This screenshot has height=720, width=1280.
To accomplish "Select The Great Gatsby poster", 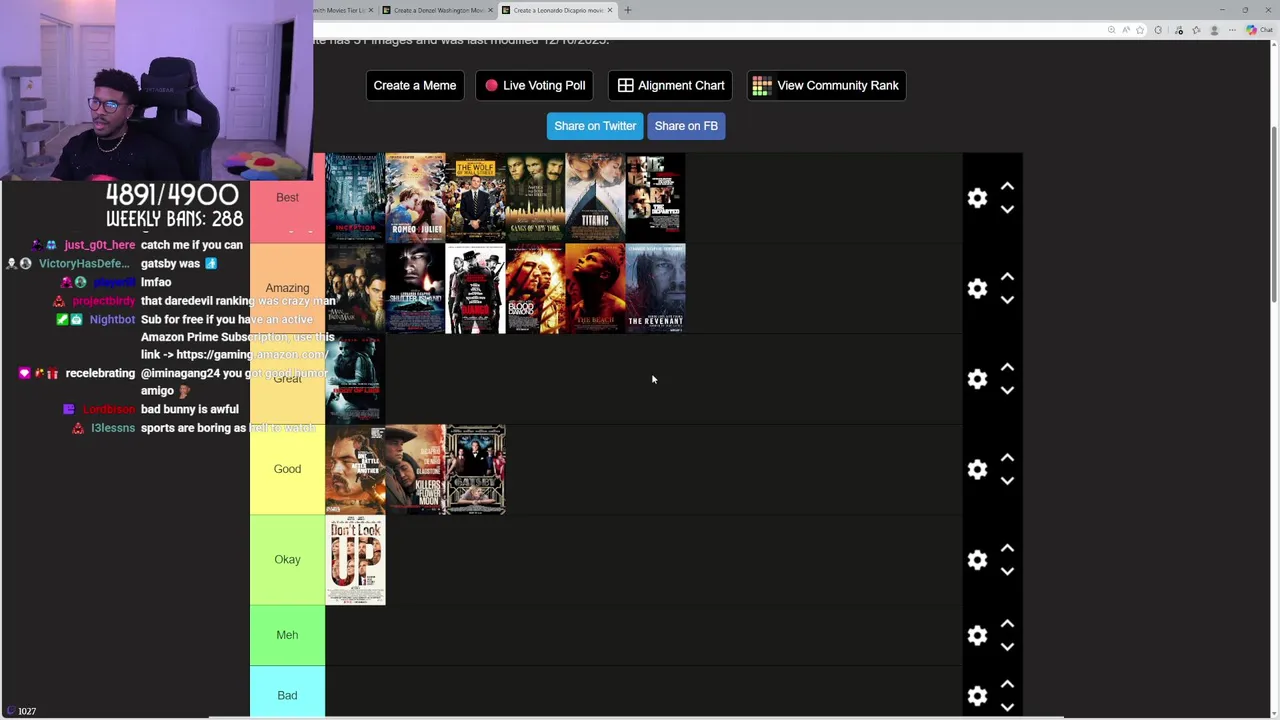I will point(475,469).
